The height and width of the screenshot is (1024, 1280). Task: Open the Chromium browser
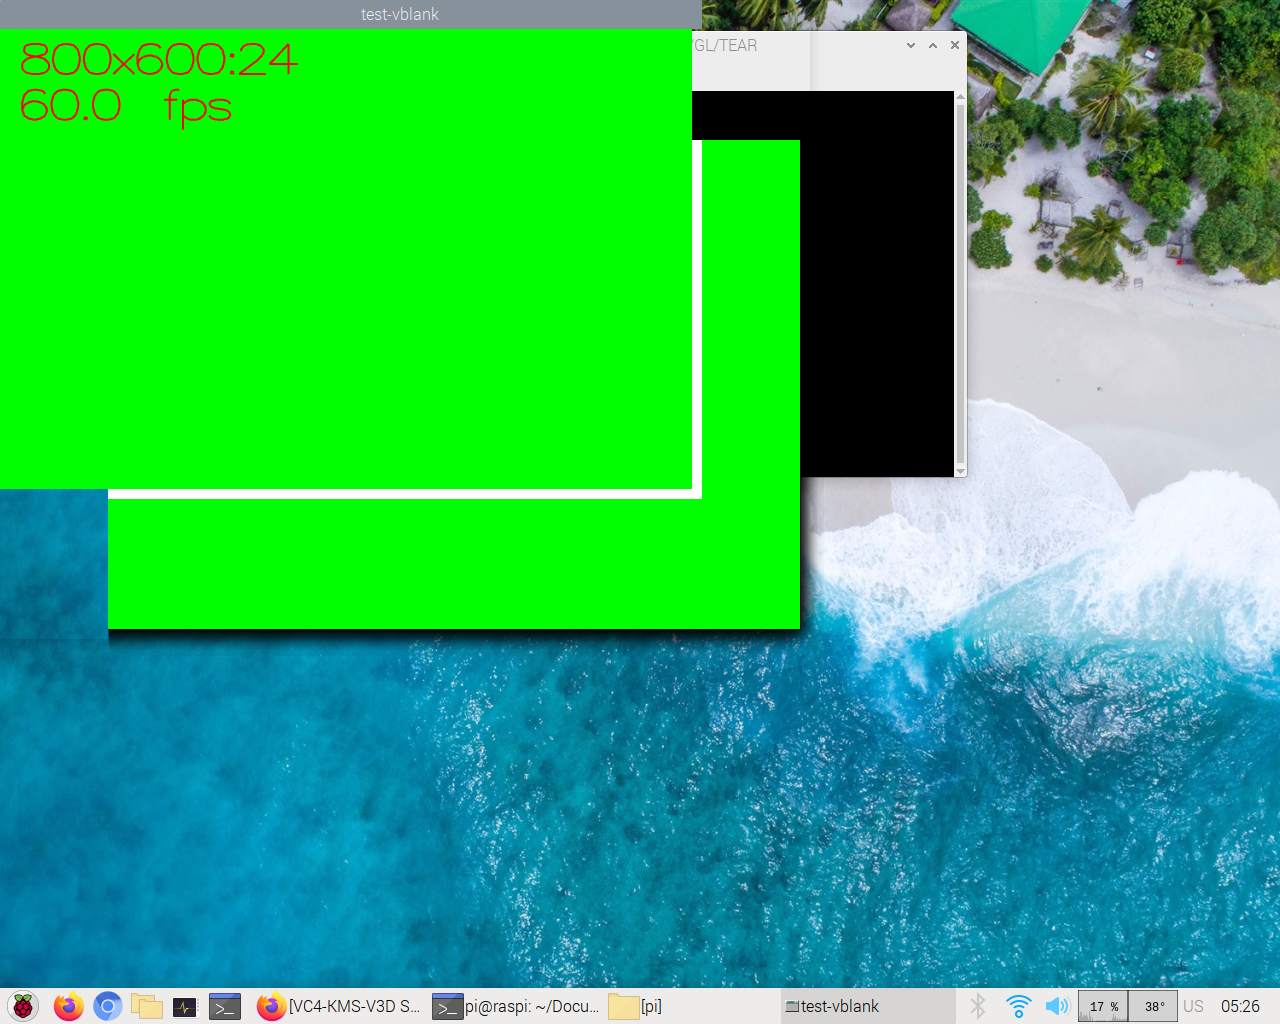(x=107, y=1006)
